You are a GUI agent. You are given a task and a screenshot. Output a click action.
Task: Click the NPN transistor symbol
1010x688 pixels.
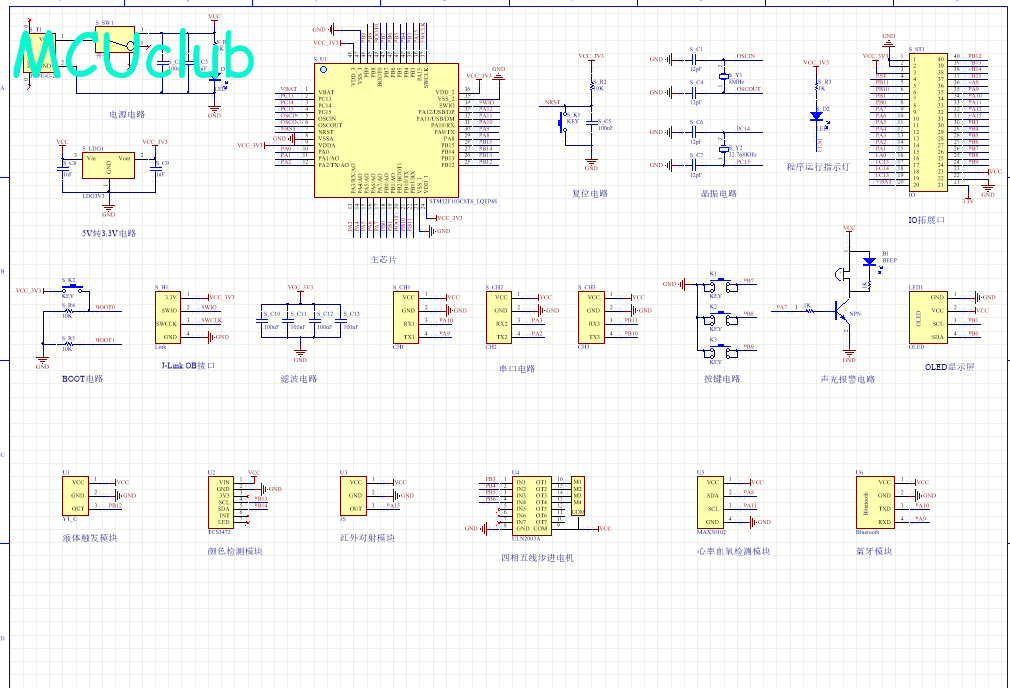(x=843, y=312)
